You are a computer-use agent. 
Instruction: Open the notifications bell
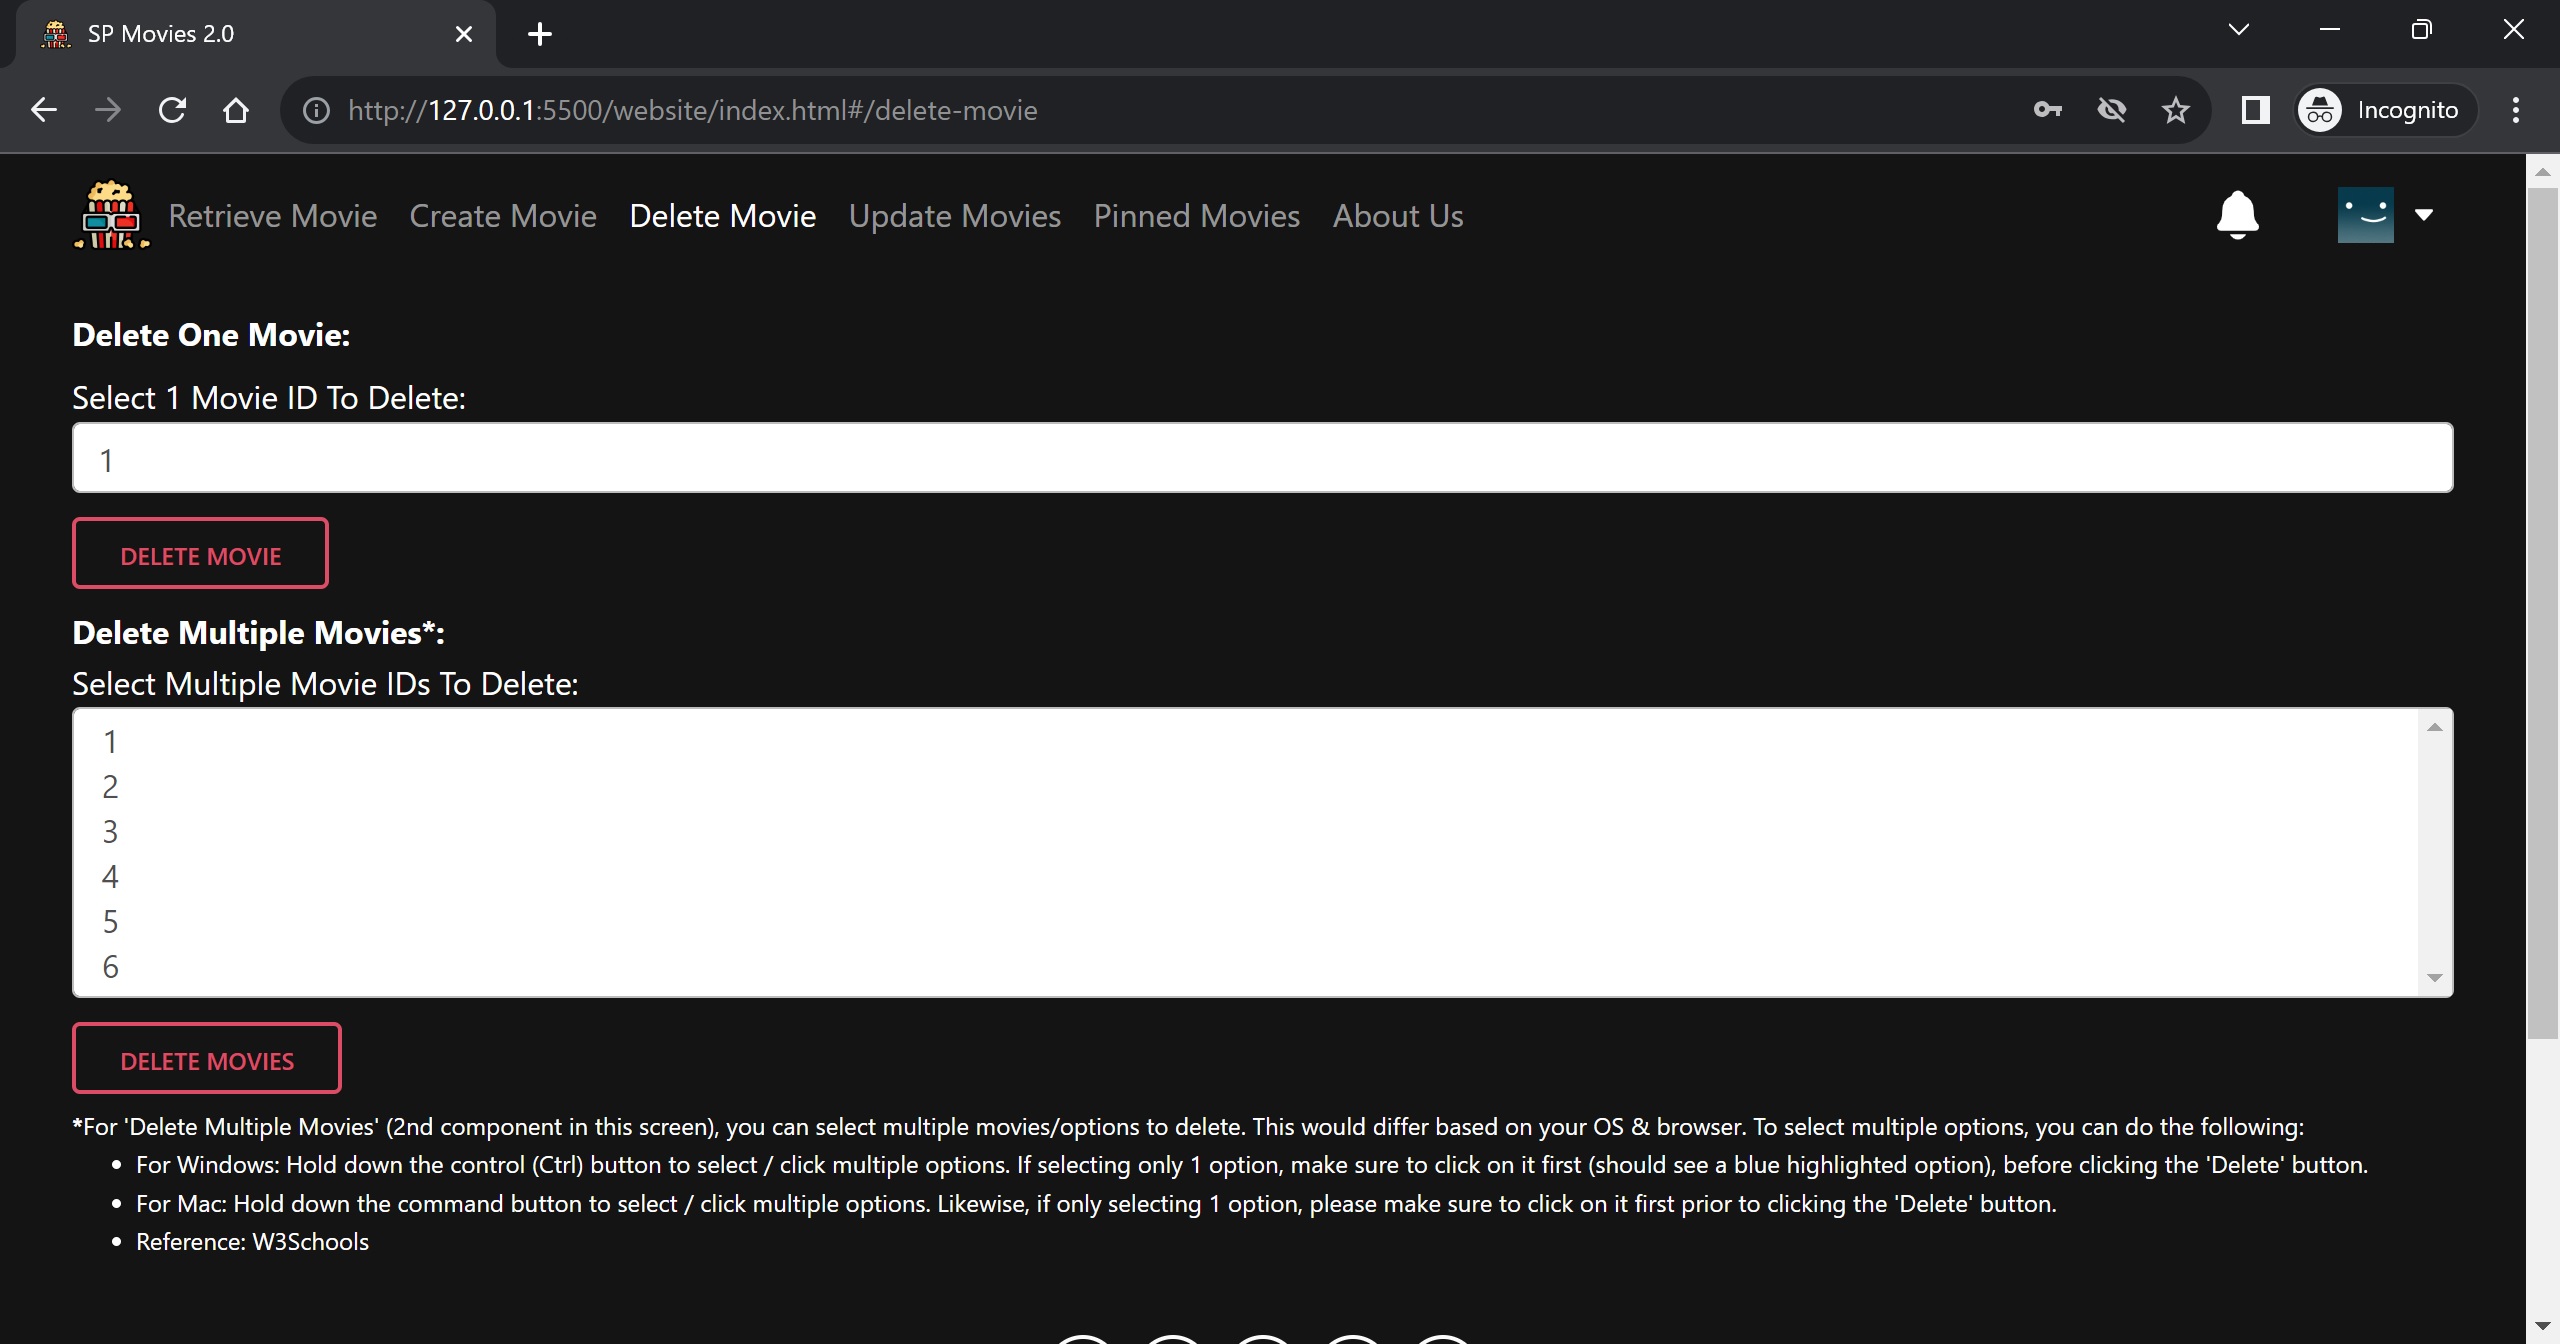click(2237, 215)
